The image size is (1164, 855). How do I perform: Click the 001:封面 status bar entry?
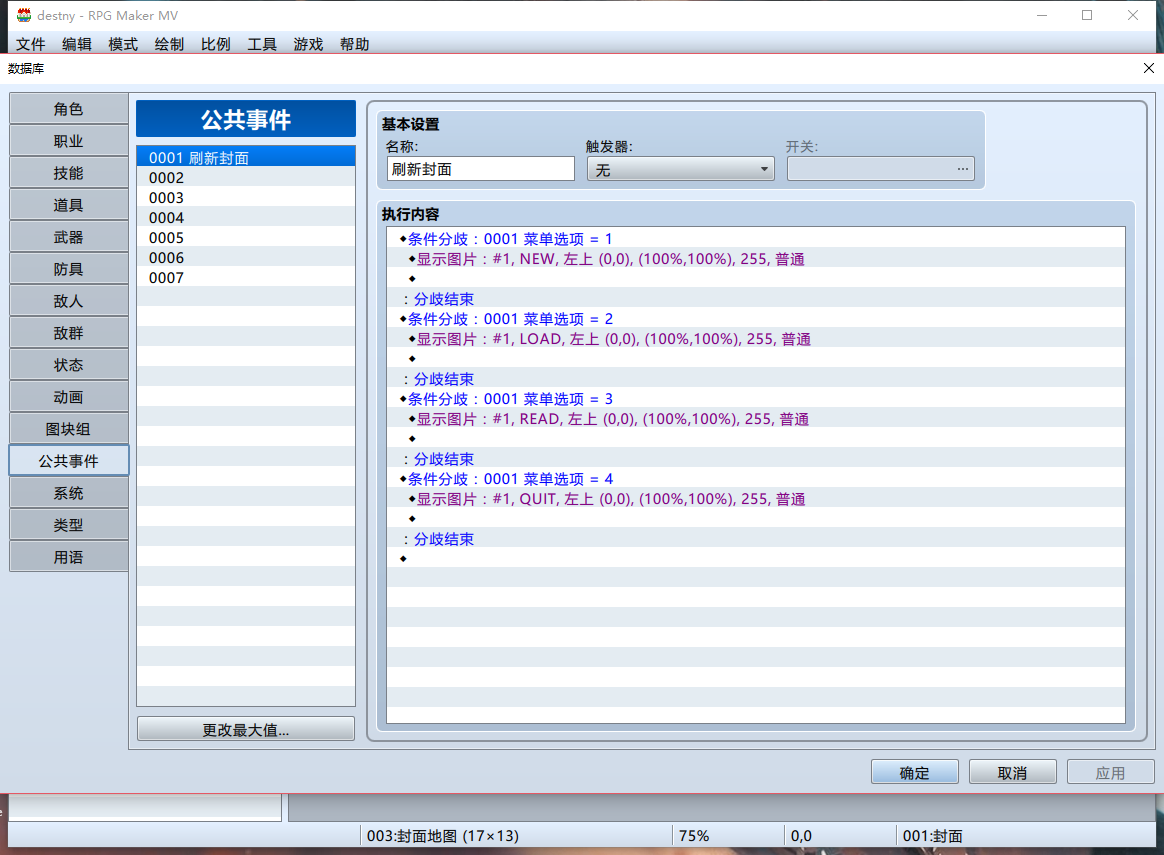click(x=932, y=836)
